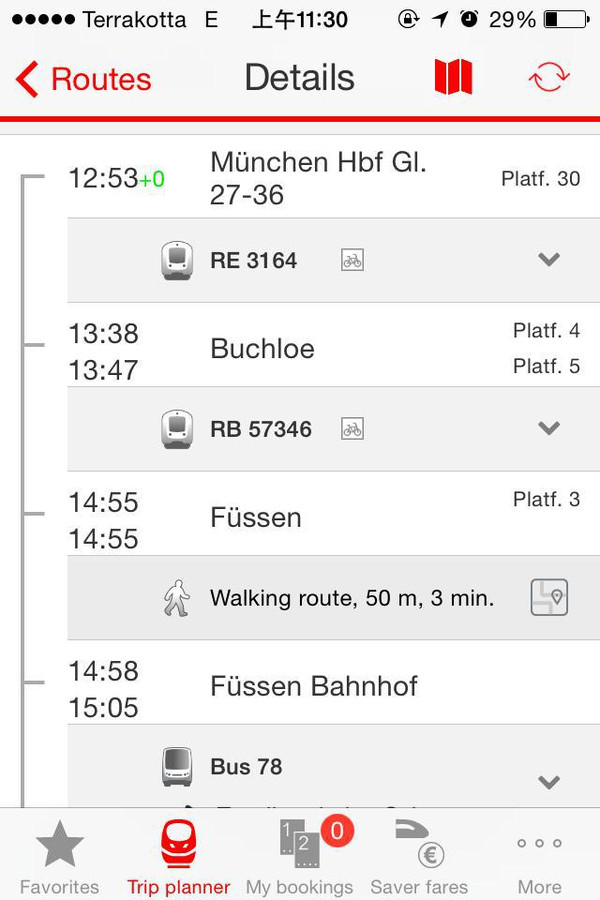Go back to Routes

coord(85,79)
